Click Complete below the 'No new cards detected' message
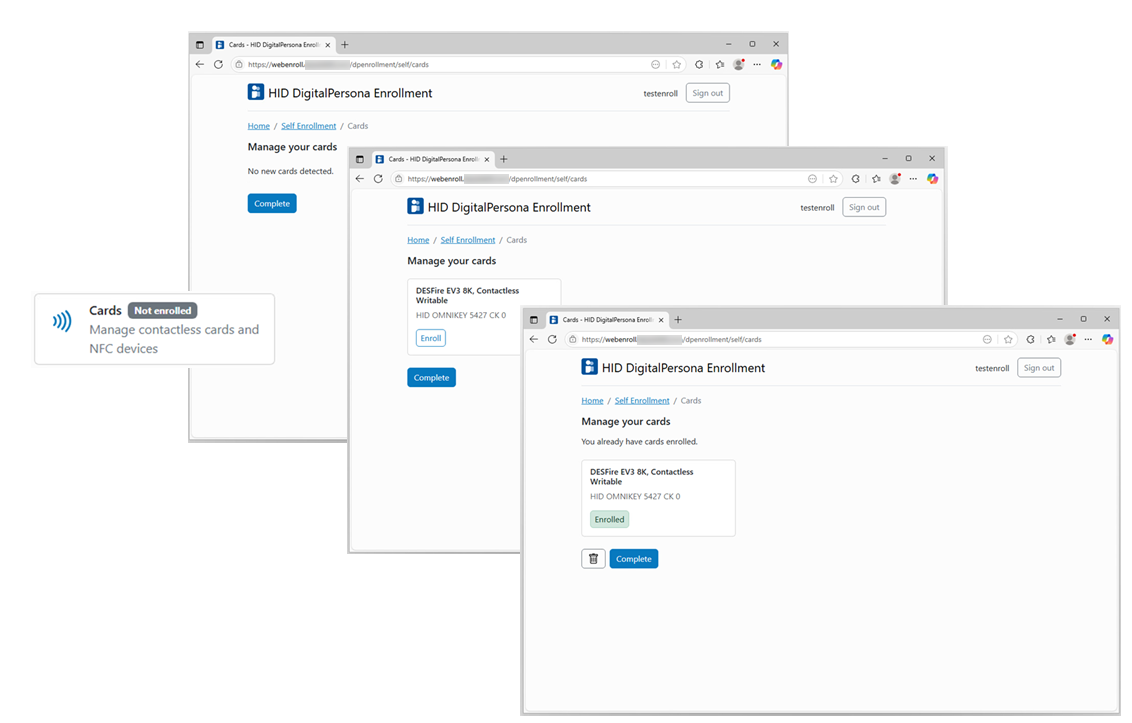The width and height of the screenshot is (1132, 723). [x=272, y=204]
